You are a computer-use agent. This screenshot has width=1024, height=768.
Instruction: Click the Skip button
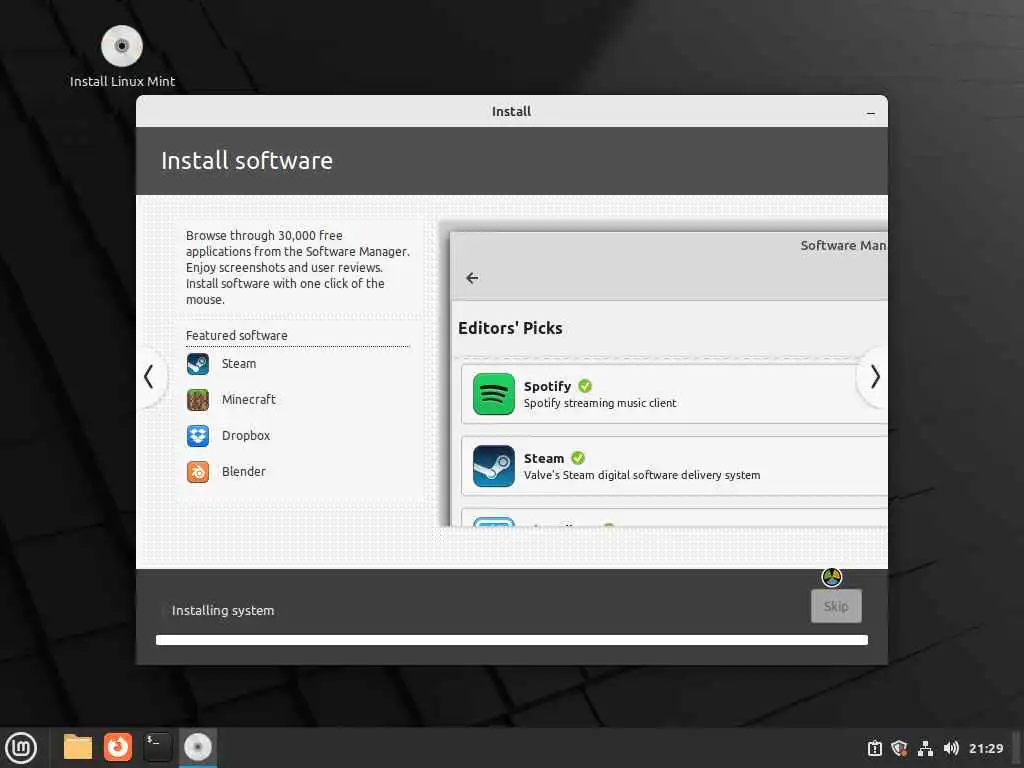(x=836, y=606)
